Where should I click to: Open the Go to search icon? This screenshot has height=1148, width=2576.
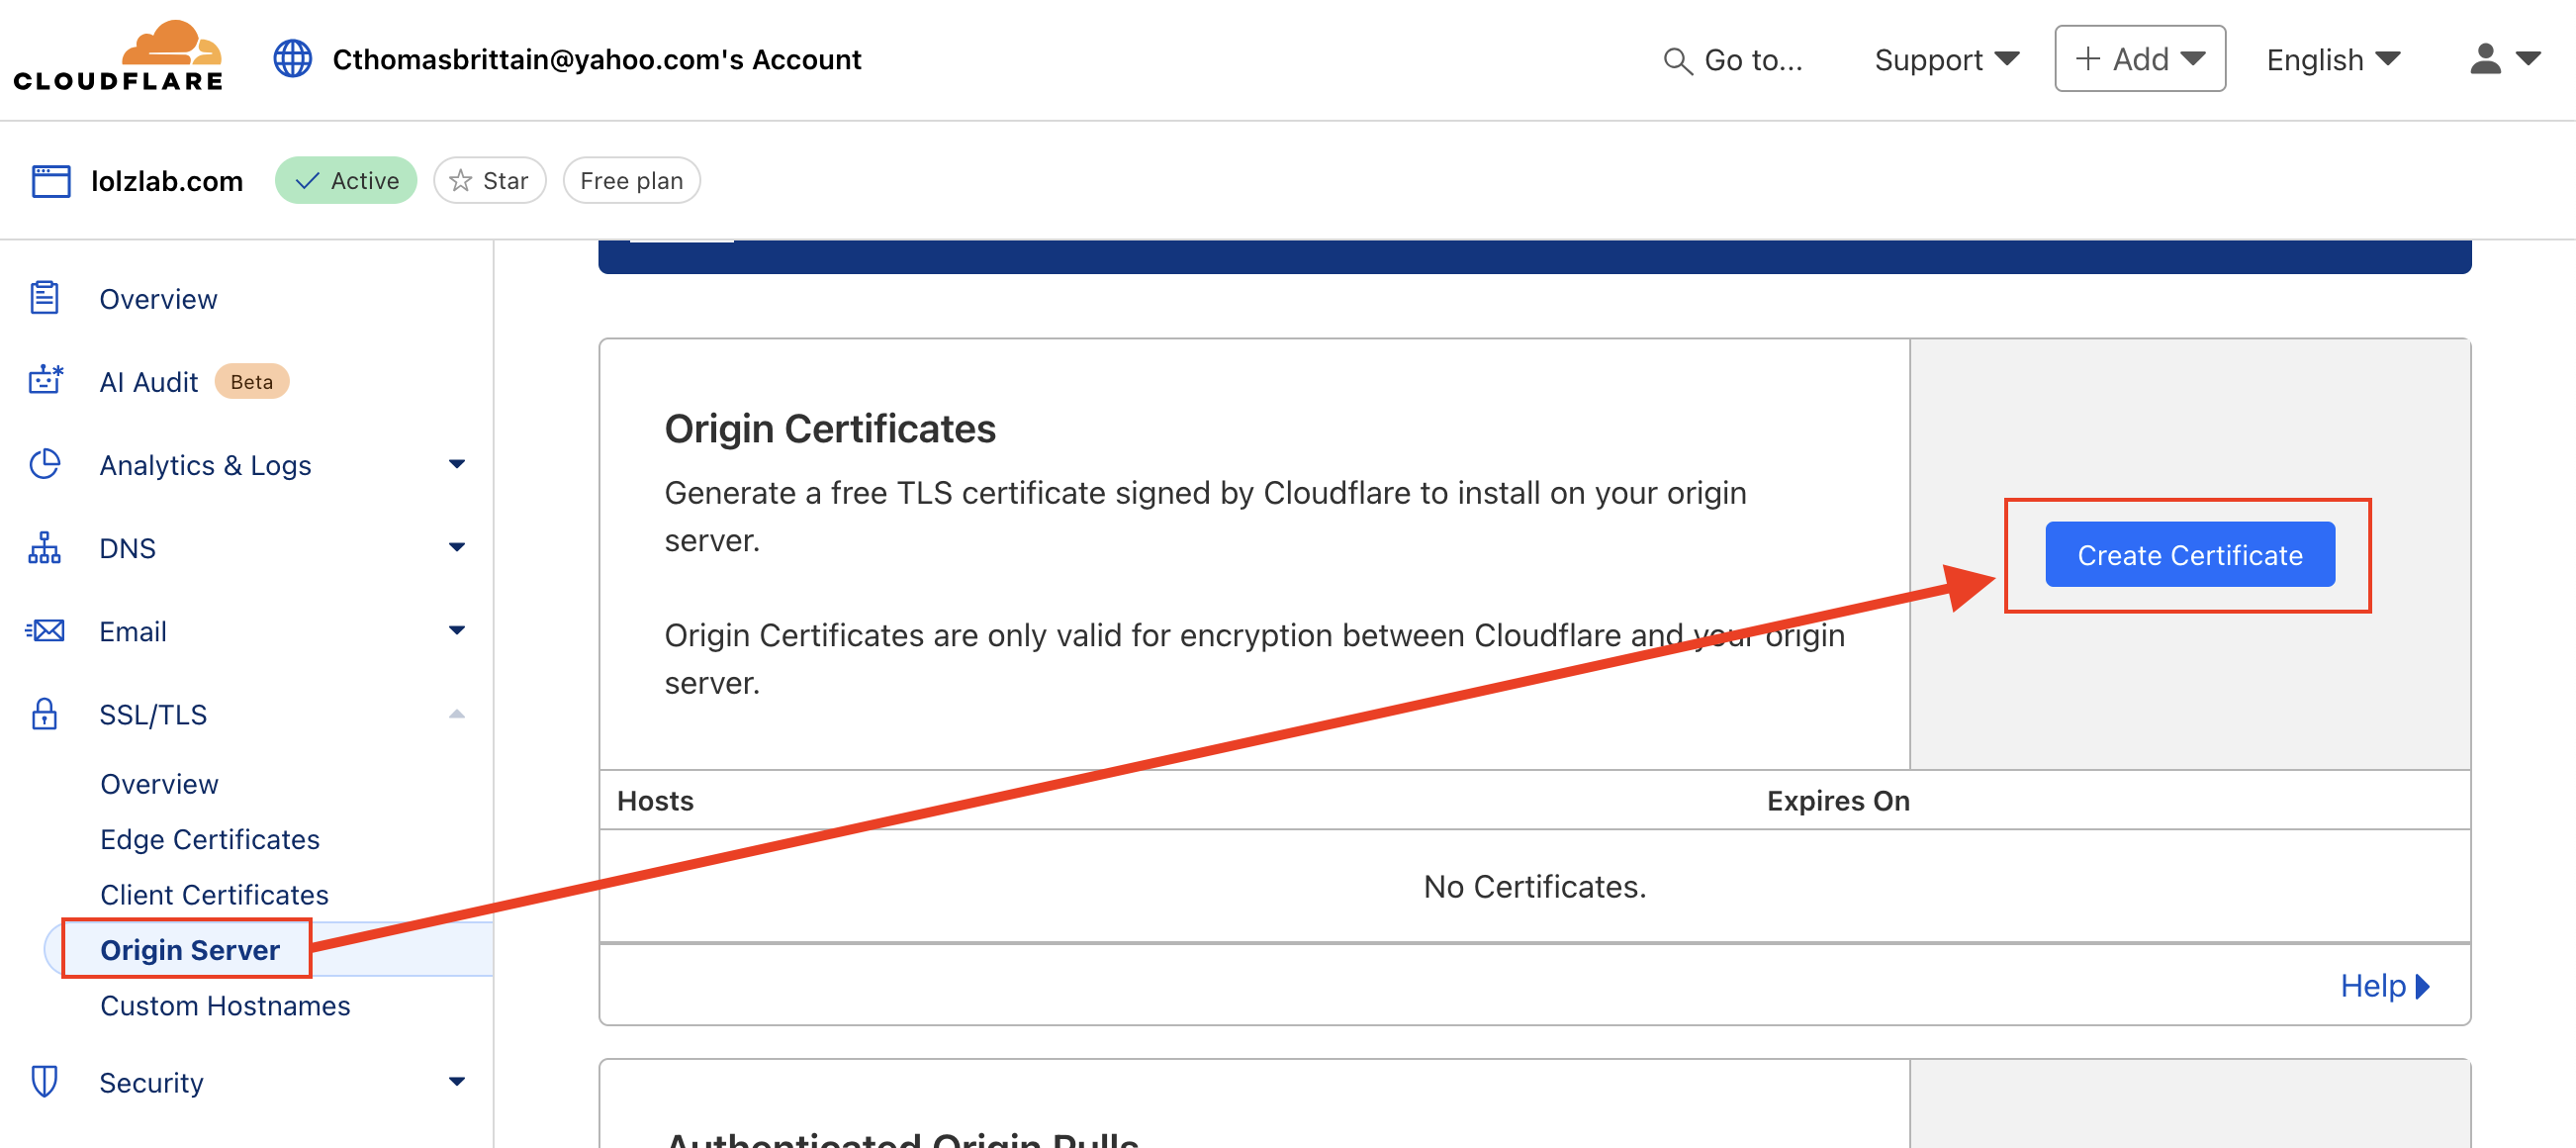coord(1677,61)
